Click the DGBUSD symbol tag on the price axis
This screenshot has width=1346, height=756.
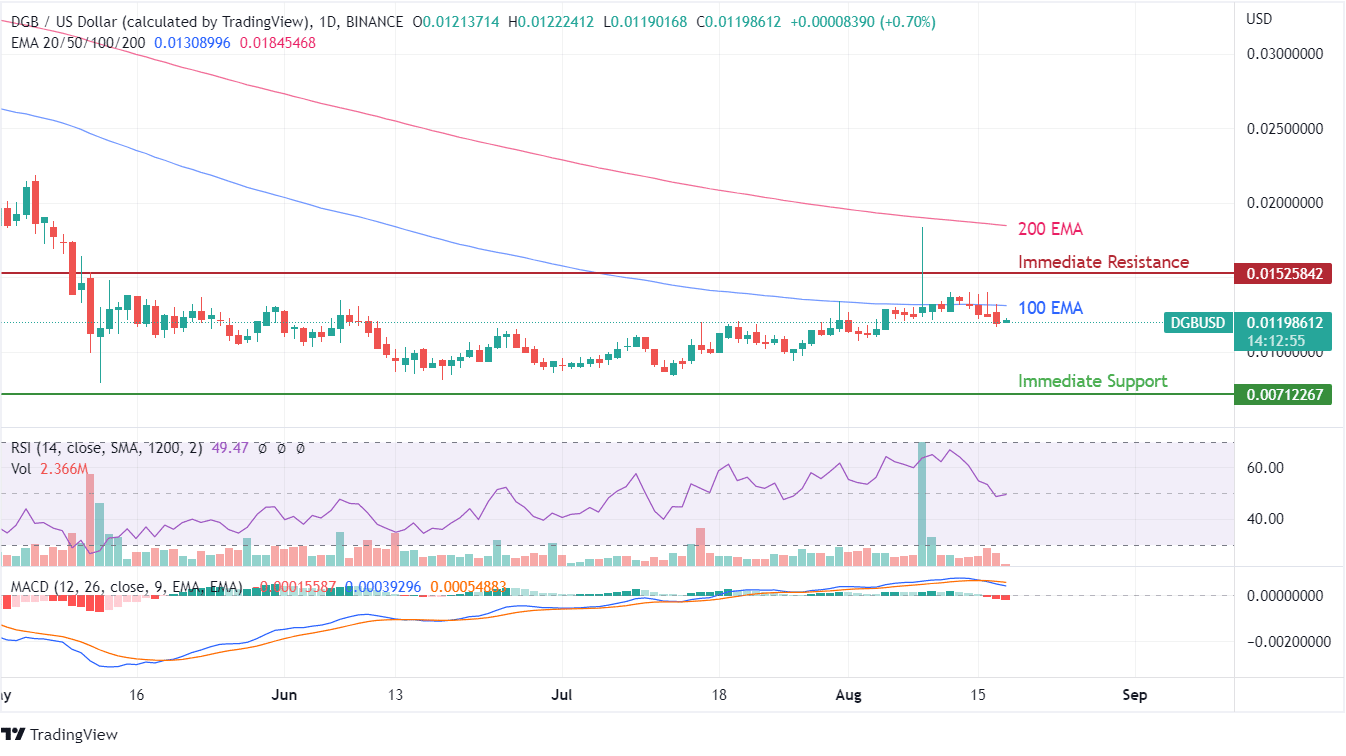pos(1198,323)
